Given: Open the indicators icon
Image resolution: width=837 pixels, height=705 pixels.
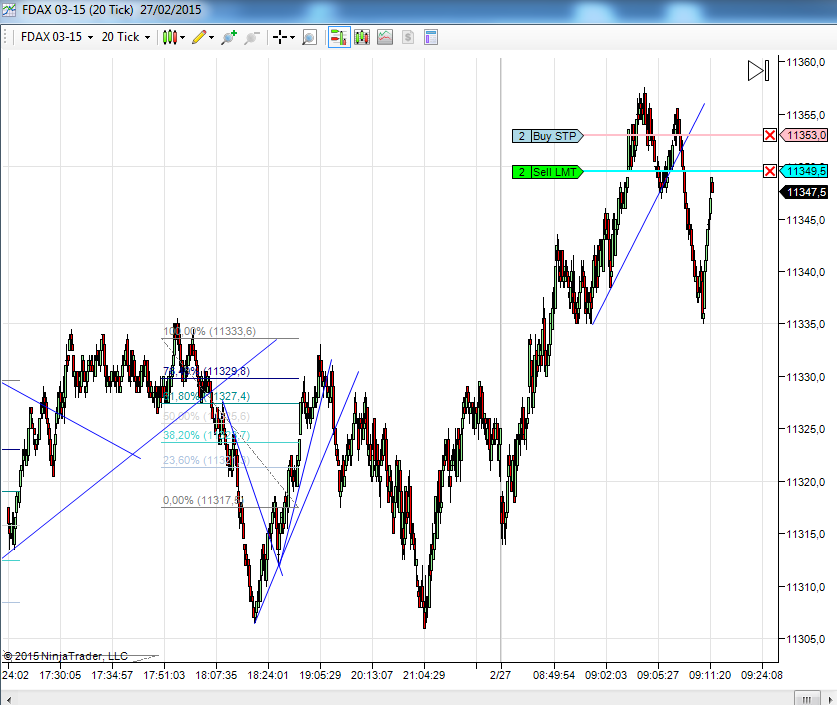Looking at the screenshot, I should point(385,37).
